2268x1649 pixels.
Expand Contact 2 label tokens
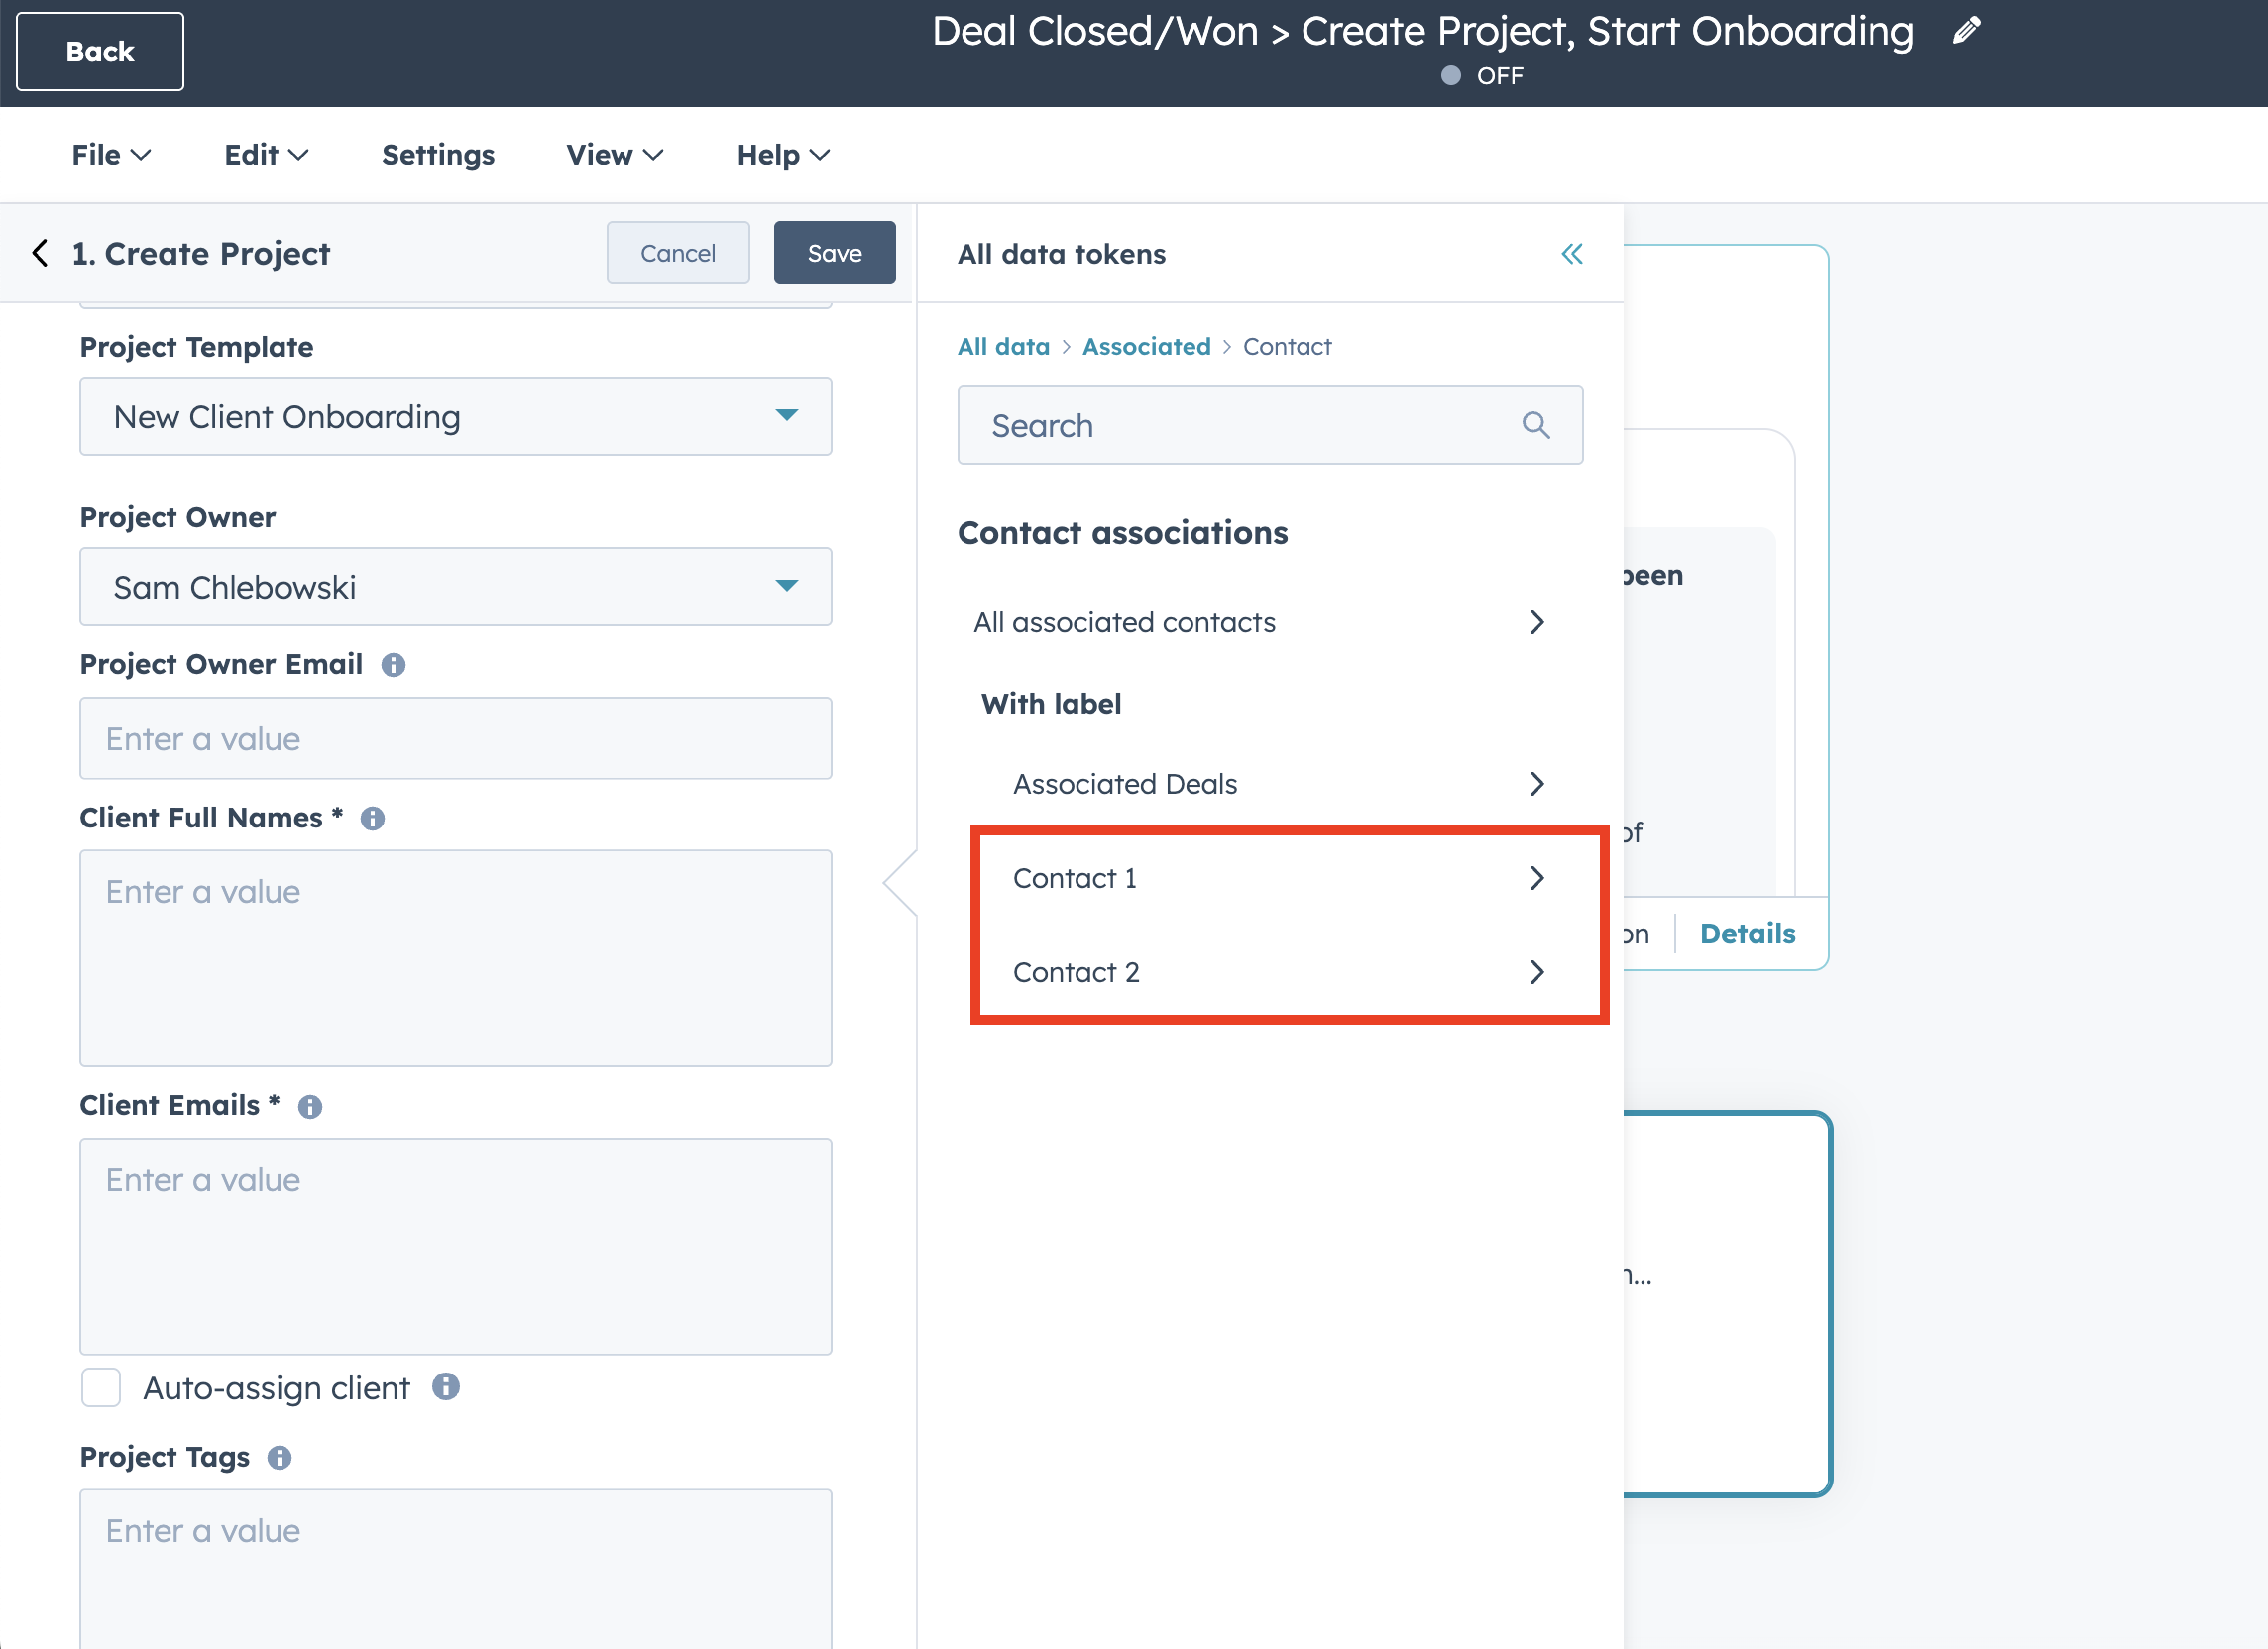coord(1278,972)
